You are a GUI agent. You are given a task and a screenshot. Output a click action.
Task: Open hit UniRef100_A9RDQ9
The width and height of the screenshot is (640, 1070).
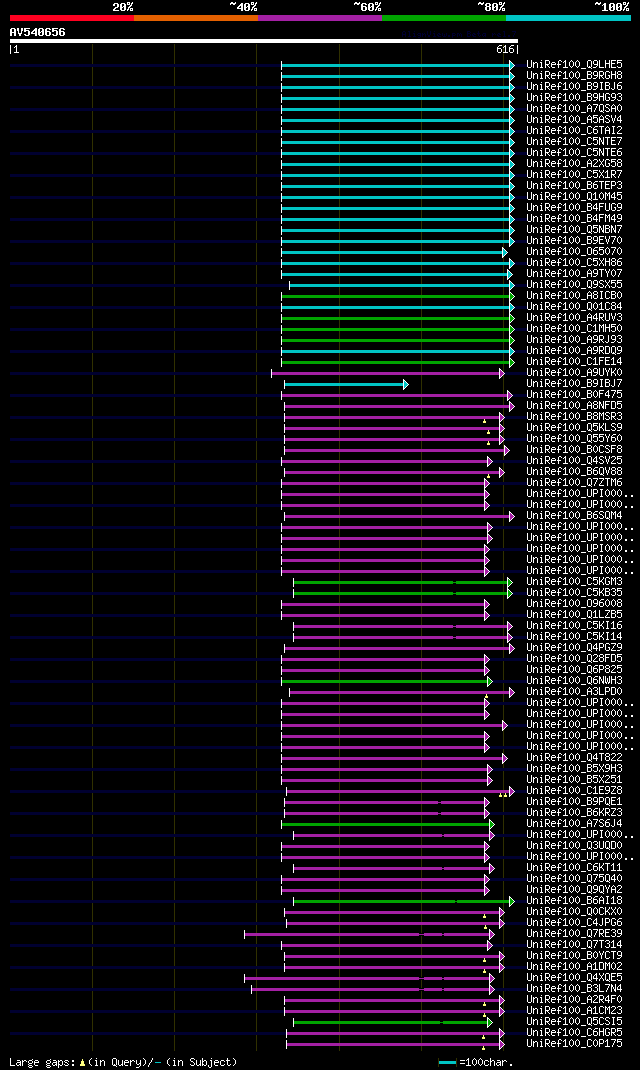574,350
